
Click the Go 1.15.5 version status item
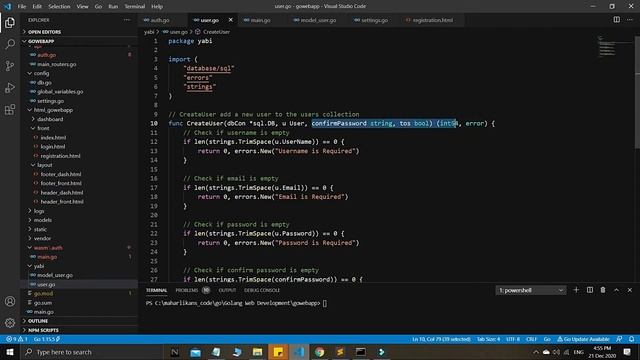[x=47, y=339]
